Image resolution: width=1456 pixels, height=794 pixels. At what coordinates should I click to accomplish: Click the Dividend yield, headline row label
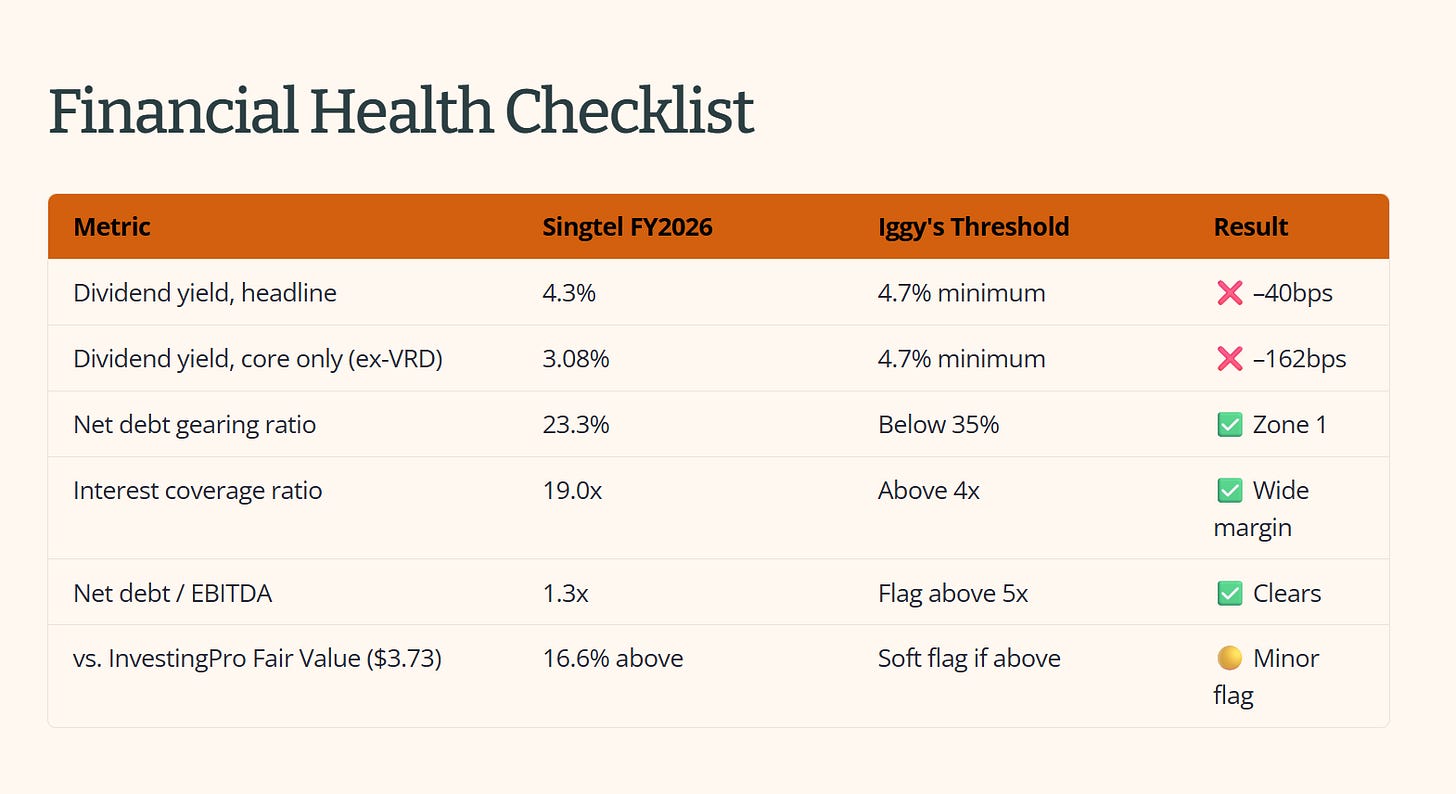point(205,293)
